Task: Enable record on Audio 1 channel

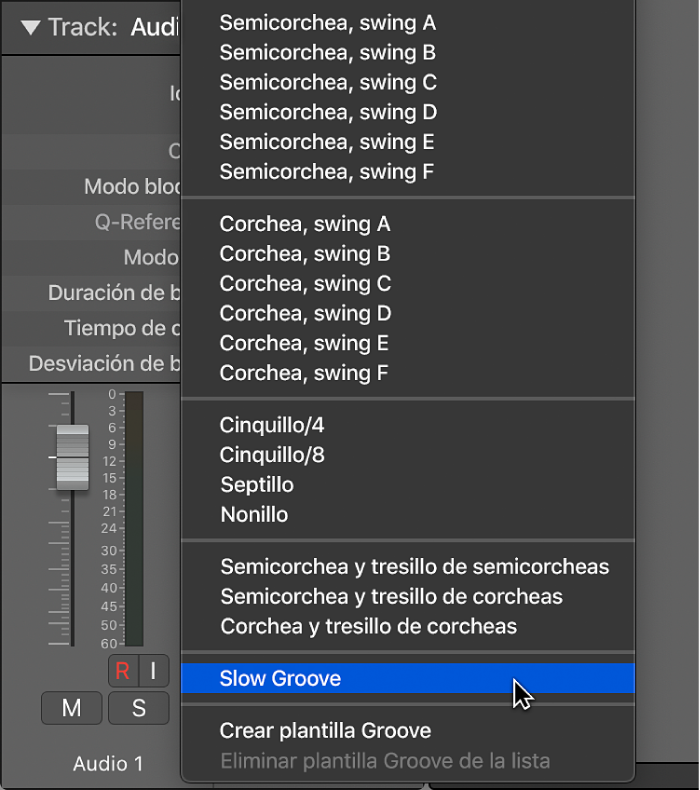Action: click(123, 671)
